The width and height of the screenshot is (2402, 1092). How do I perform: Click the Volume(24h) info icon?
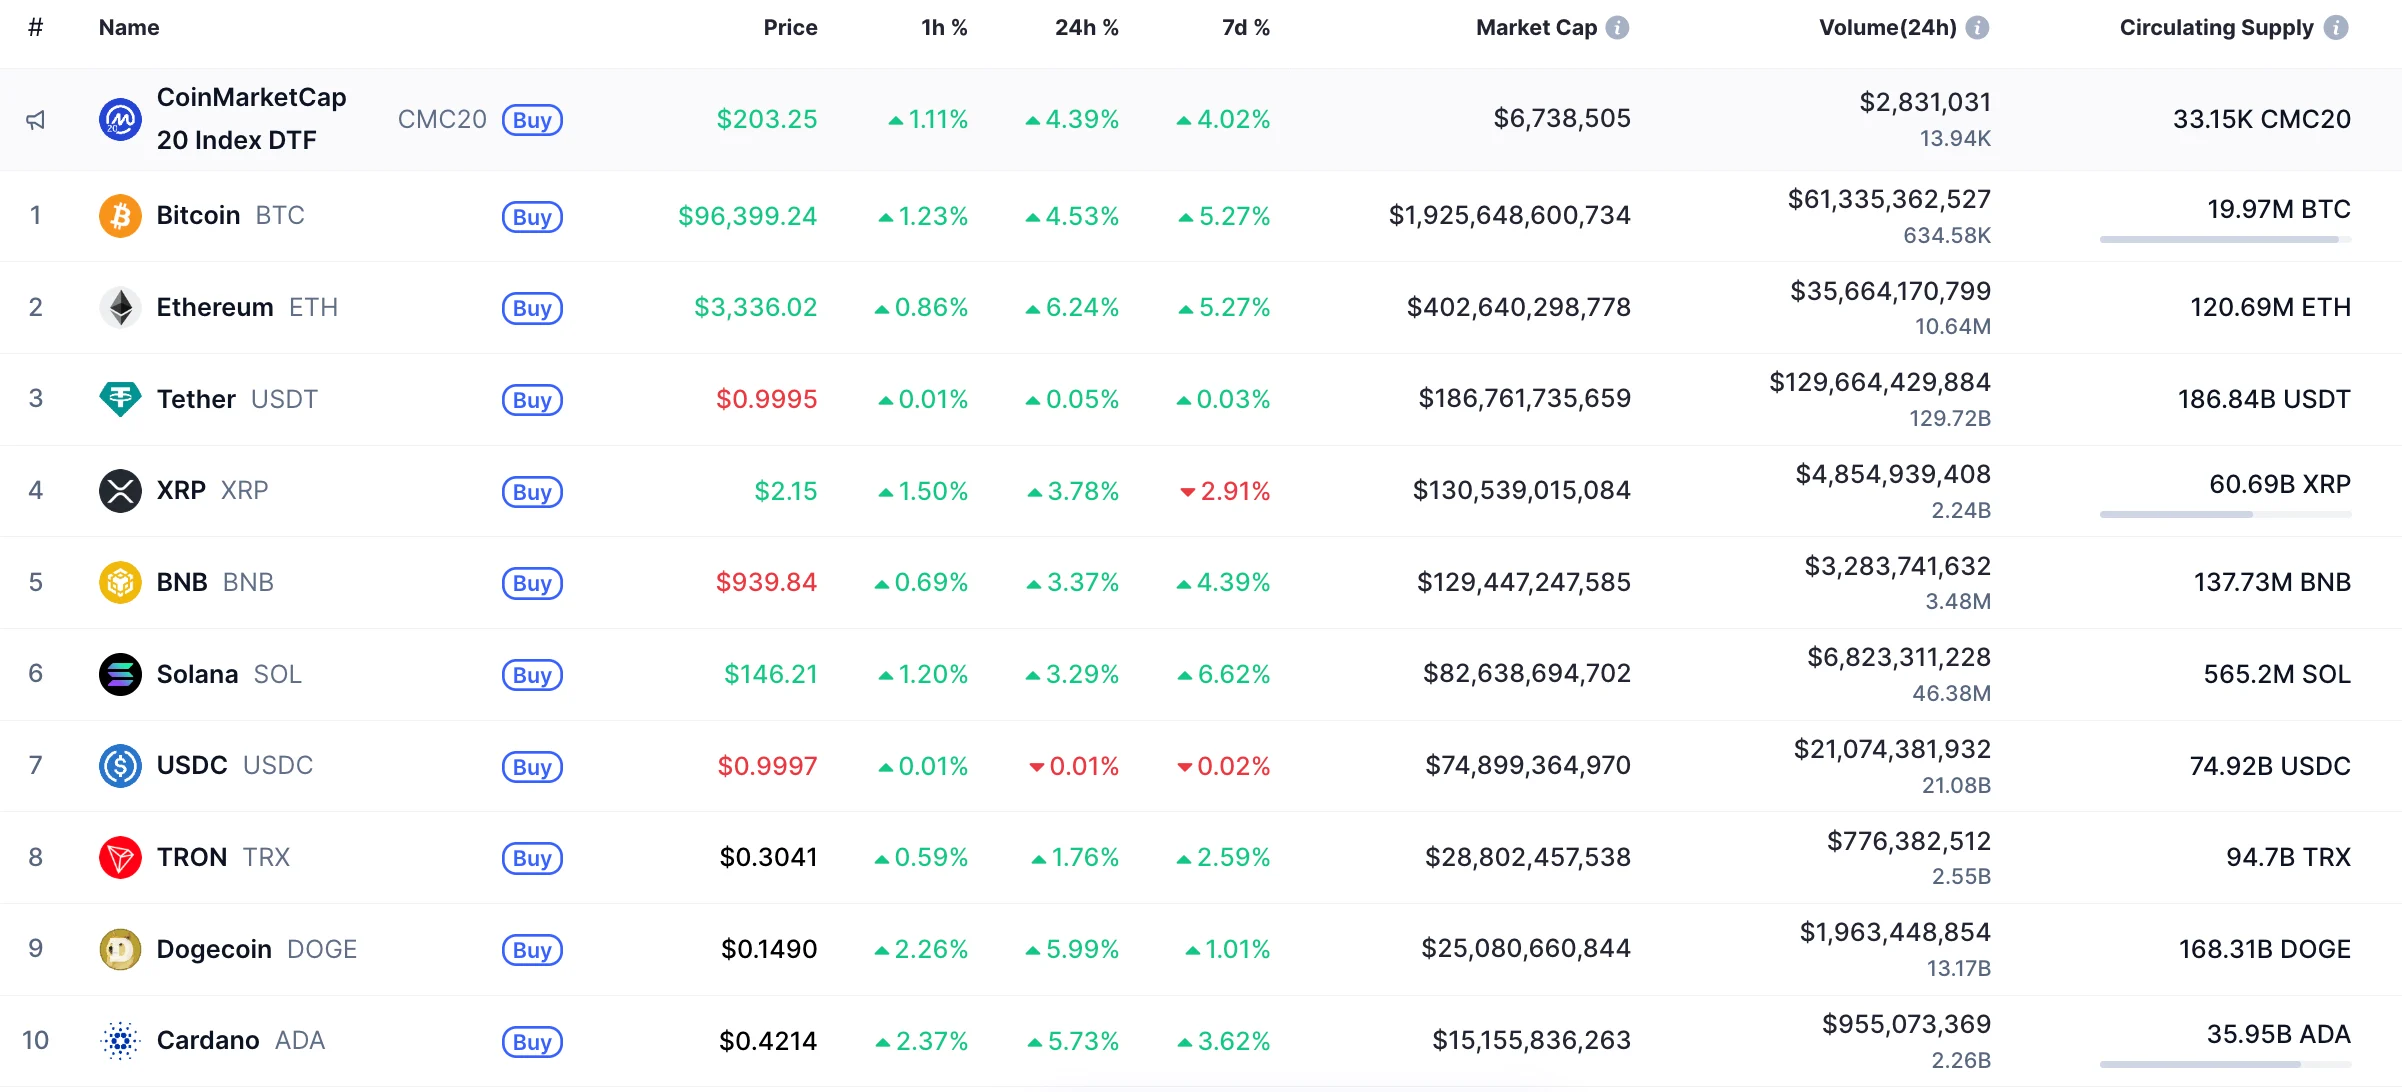coord(1977,28)
